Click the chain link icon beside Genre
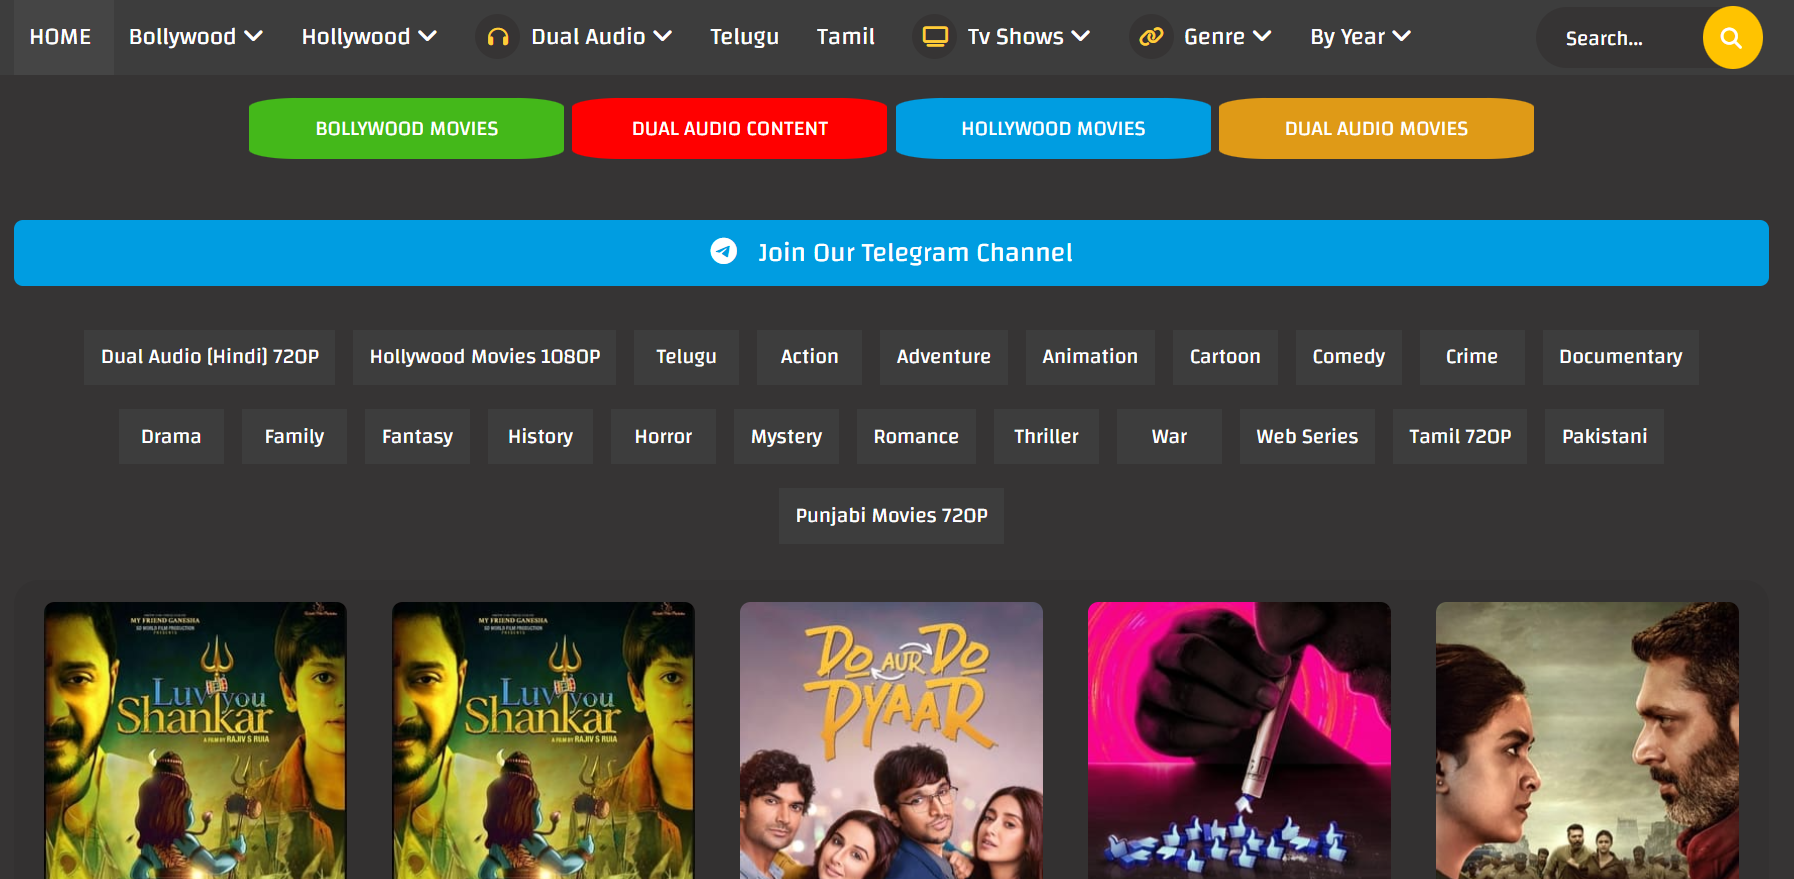The height and width of the screenshot is (879, 1794). point(1151,37)
